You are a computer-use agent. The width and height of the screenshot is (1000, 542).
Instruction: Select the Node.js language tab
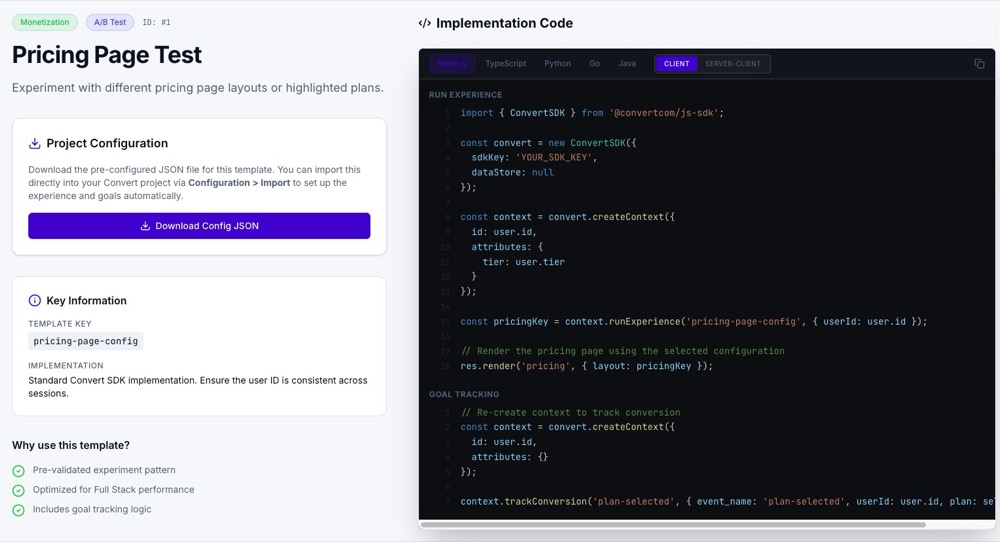pyautogui.click(x=451, y=64)
